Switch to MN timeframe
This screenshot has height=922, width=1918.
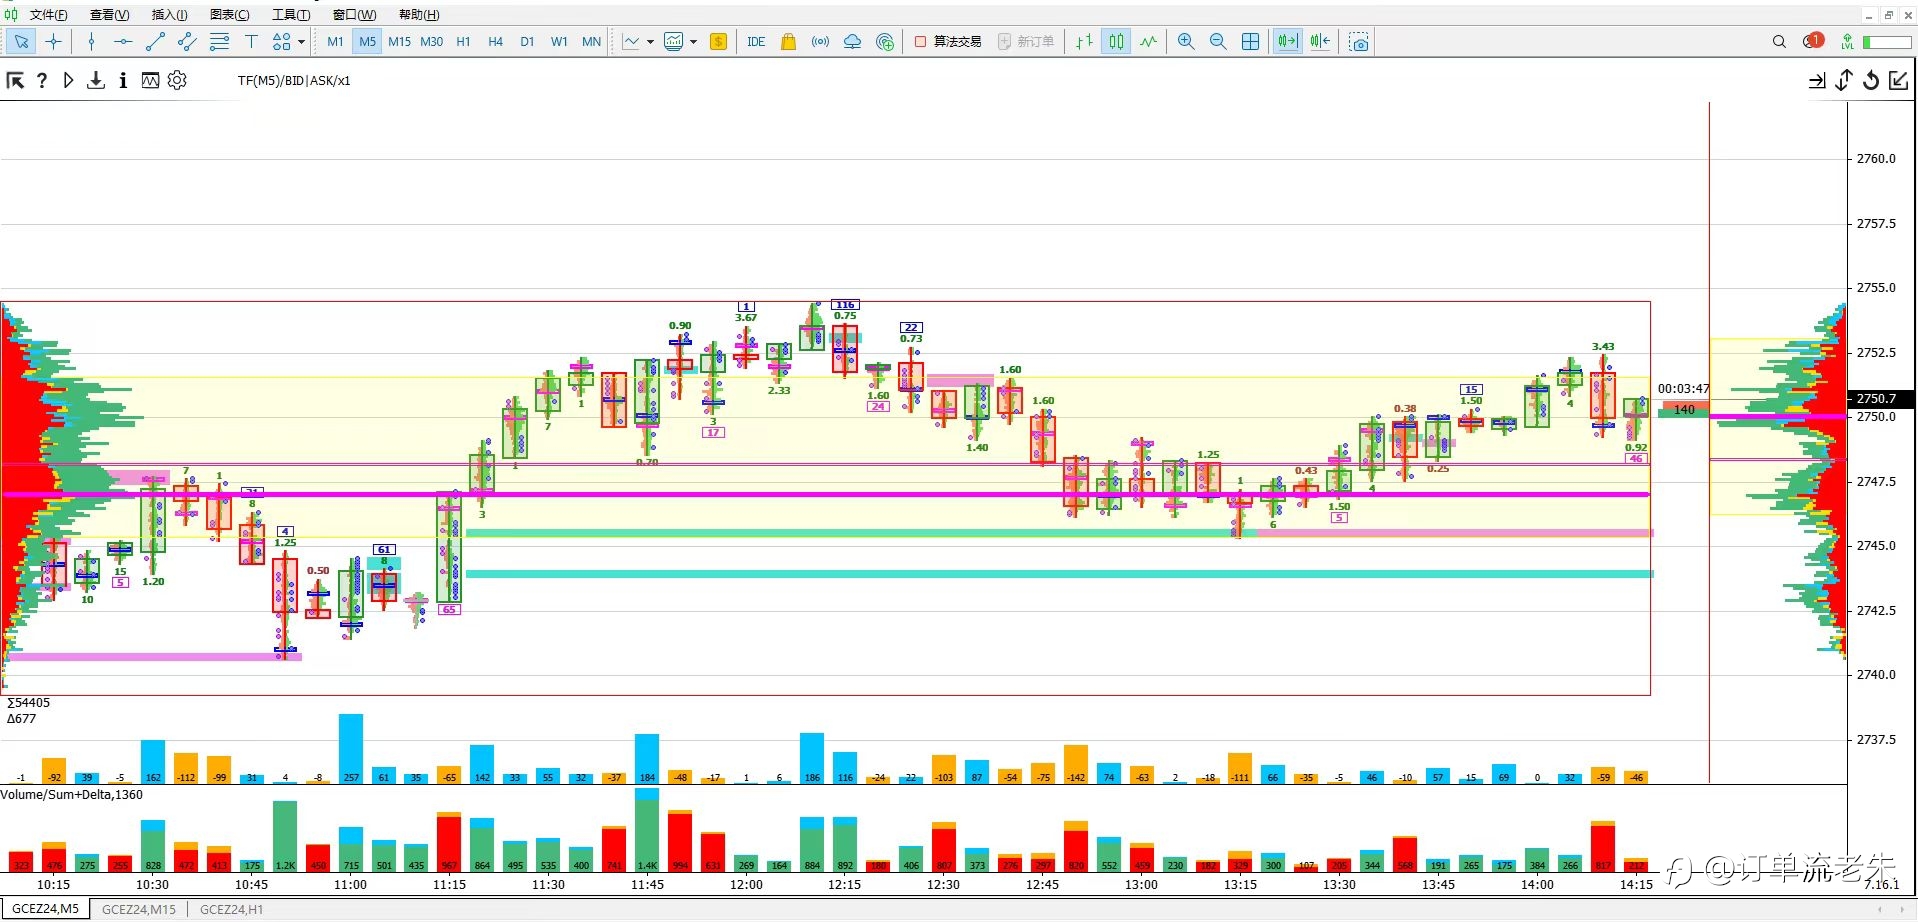591,41
